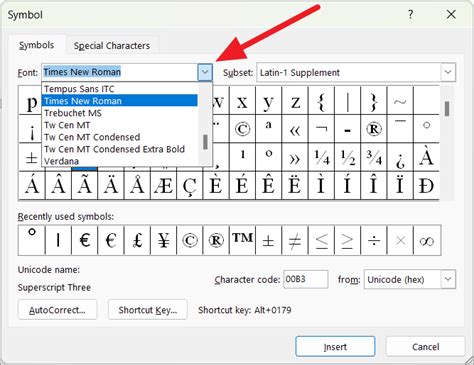Viewport: 474px width, 365px height.
Task: Pick the copyright sign in recently used symbols
Action: (x=190, y=240)
